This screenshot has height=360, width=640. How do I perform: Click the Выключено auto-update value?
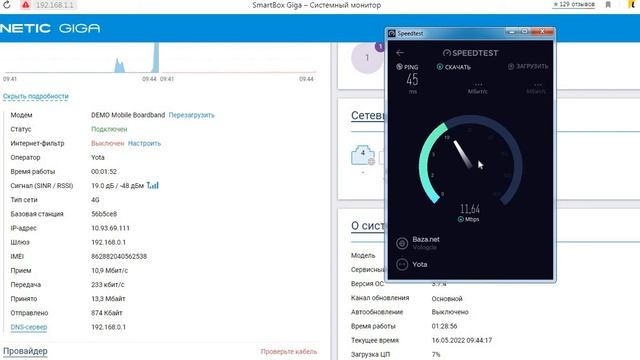(x=450, y=312)
